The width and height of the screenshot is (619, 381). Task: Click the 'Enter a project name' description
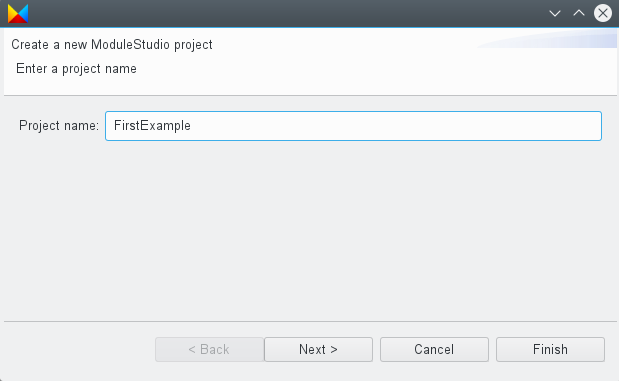pyautogui.click(x=76, y=69)
